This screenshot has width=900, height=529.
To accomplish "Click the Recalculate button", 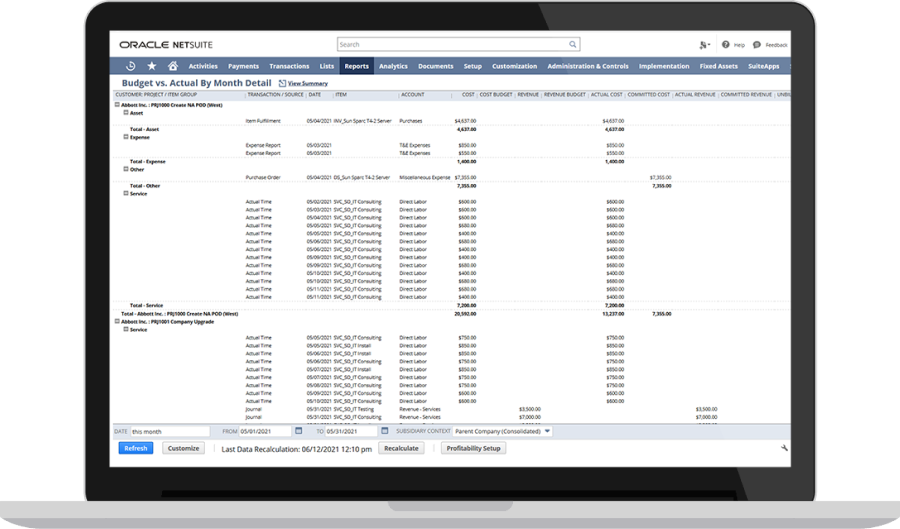I will tap(401, 448).
